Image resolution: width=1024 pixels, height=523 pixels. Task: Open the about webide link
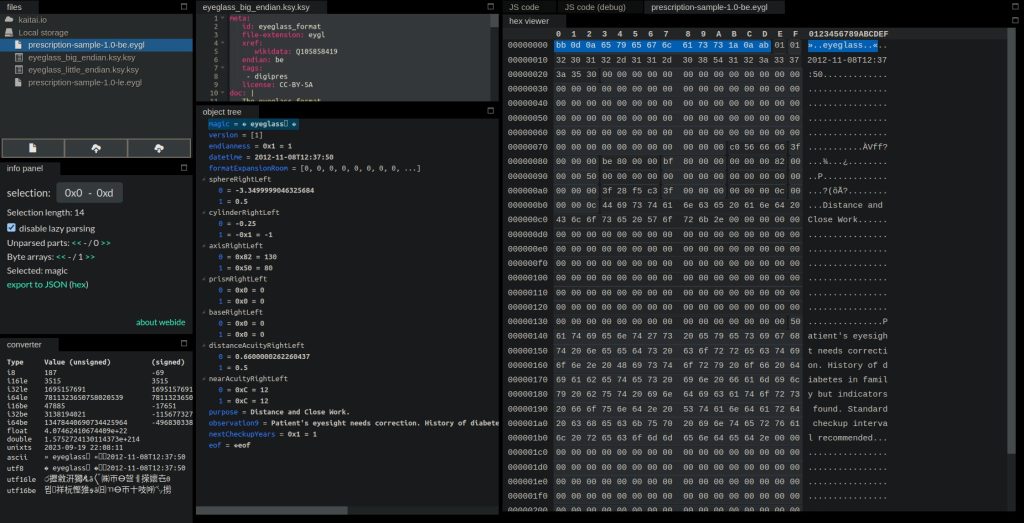[161, 322]
